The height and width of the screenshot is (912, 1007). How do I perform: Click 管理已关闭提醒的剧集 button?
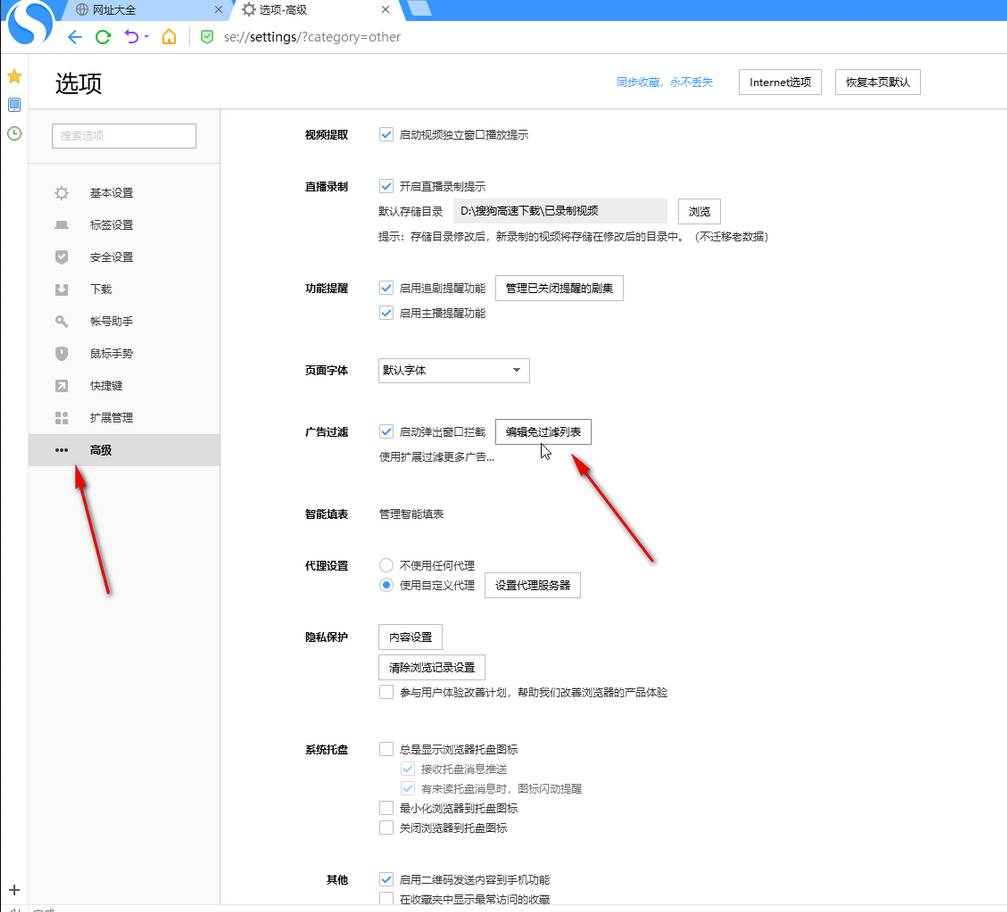pos(559,288)
